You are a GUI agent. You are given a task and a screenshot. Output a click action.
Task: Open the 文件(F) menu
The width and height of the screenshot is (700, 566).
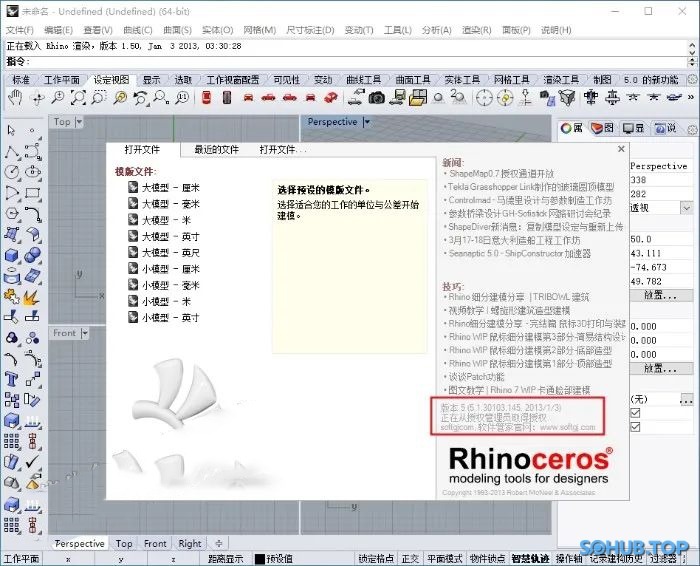[20, 30]
